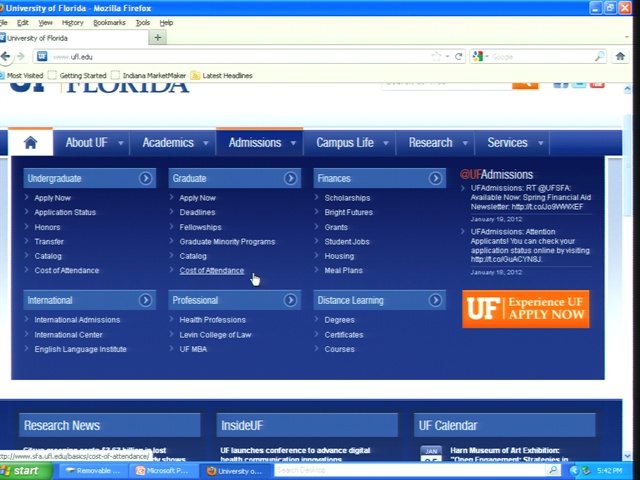640x480 pixels.
Task: Open the History menu
Action: pyautogui.click(x=73, y=23)
